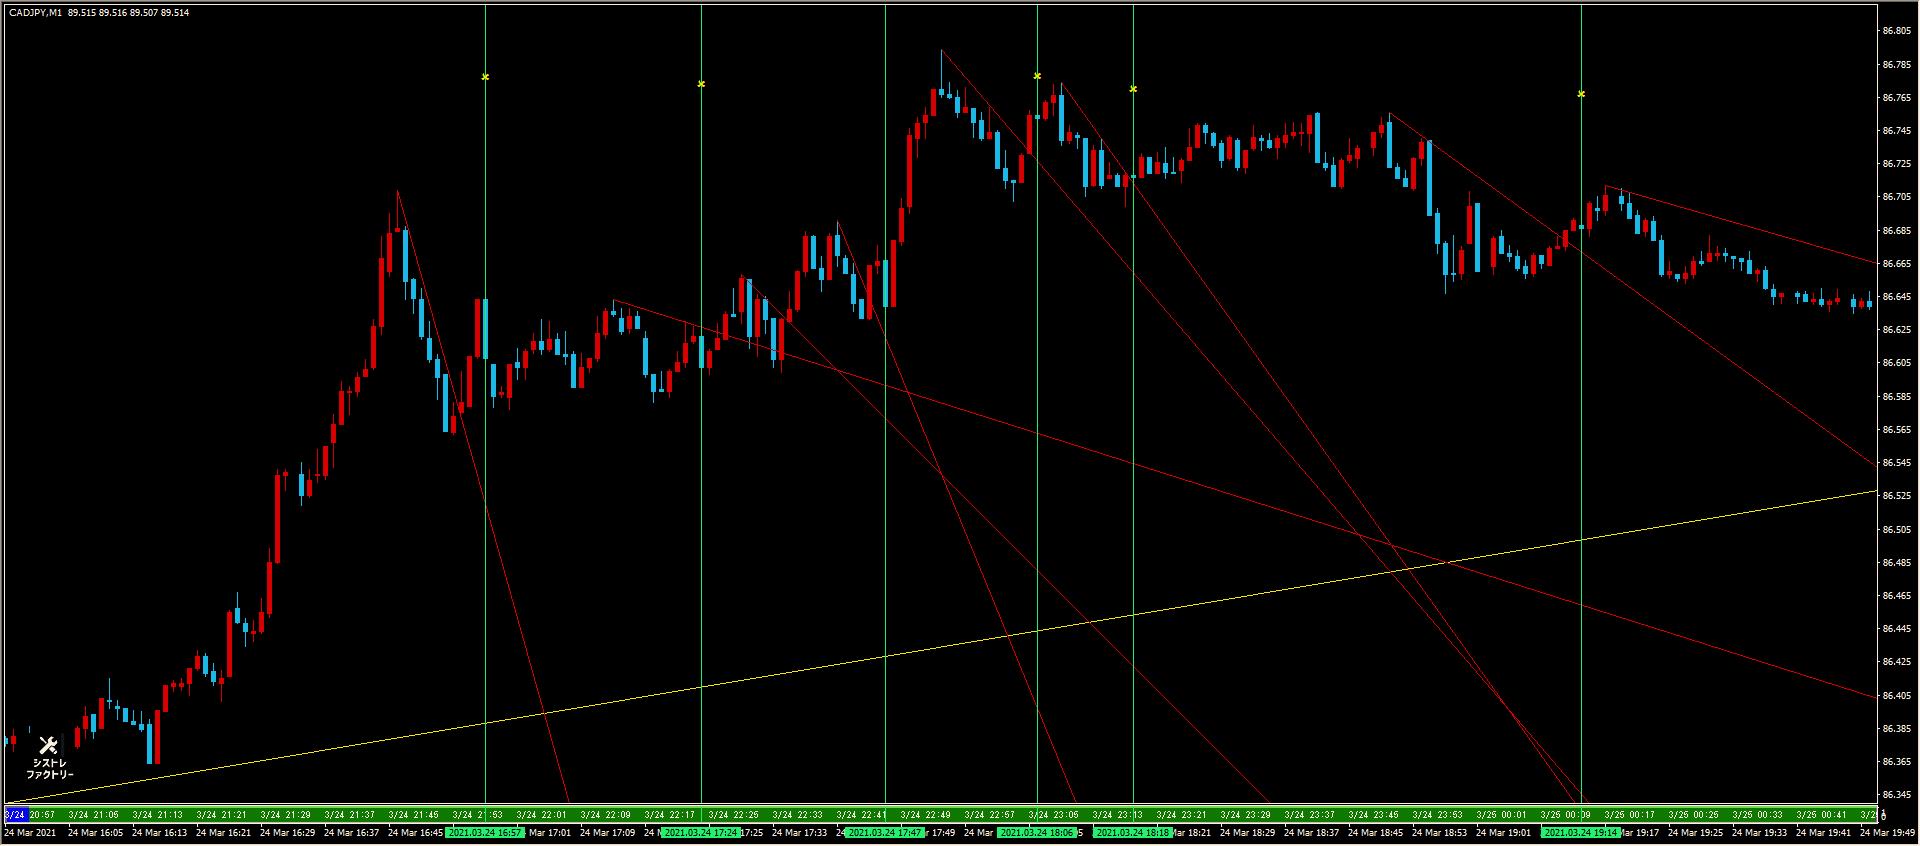This screenshot has width=1920, height=846.
Task: Click the 2021.03.24 17:24 date label
Action: tap(701, 832)
